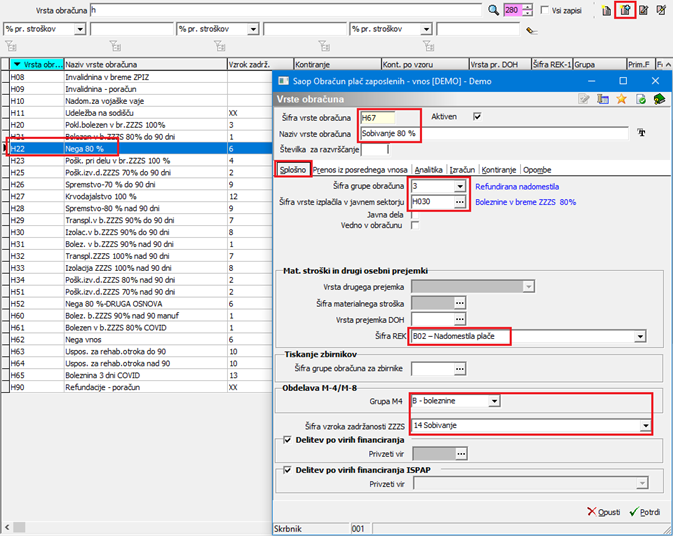673x536 pixels.
Task: Click the green book help icon
Action: click(659, 99)
